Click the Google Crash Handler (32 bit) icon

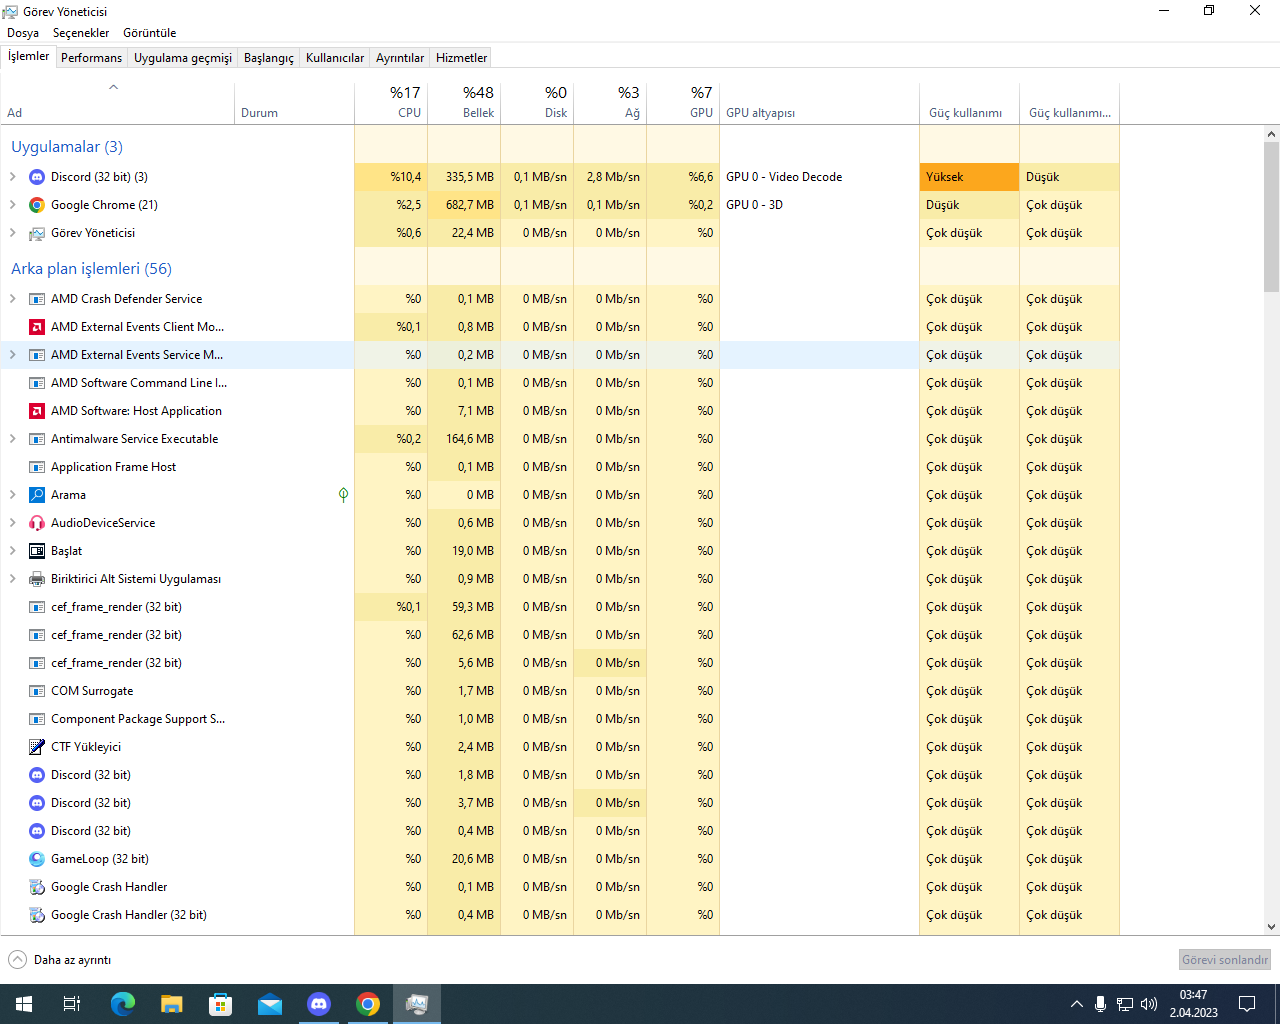point(37,915)
